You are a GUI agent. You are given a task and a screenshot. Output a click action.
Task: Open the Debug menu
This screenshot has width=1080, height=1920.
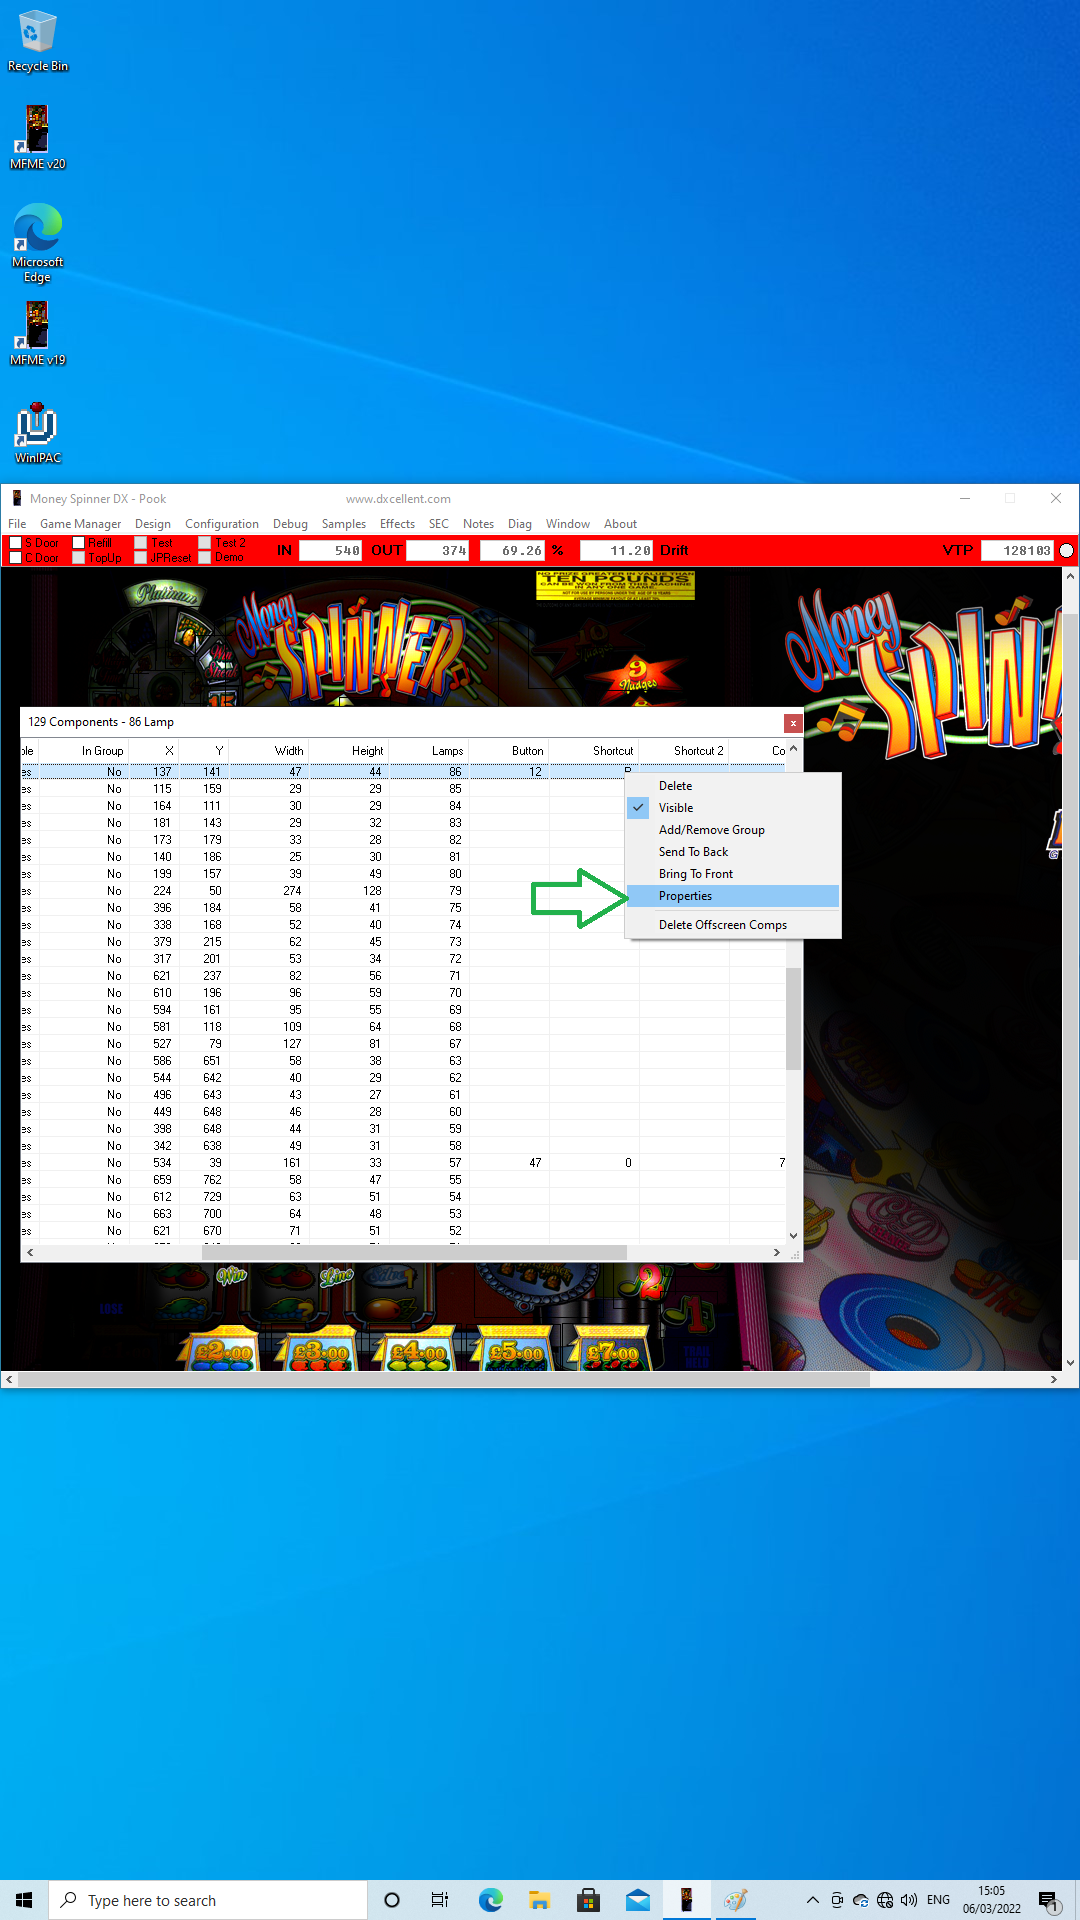click(290, 524)
